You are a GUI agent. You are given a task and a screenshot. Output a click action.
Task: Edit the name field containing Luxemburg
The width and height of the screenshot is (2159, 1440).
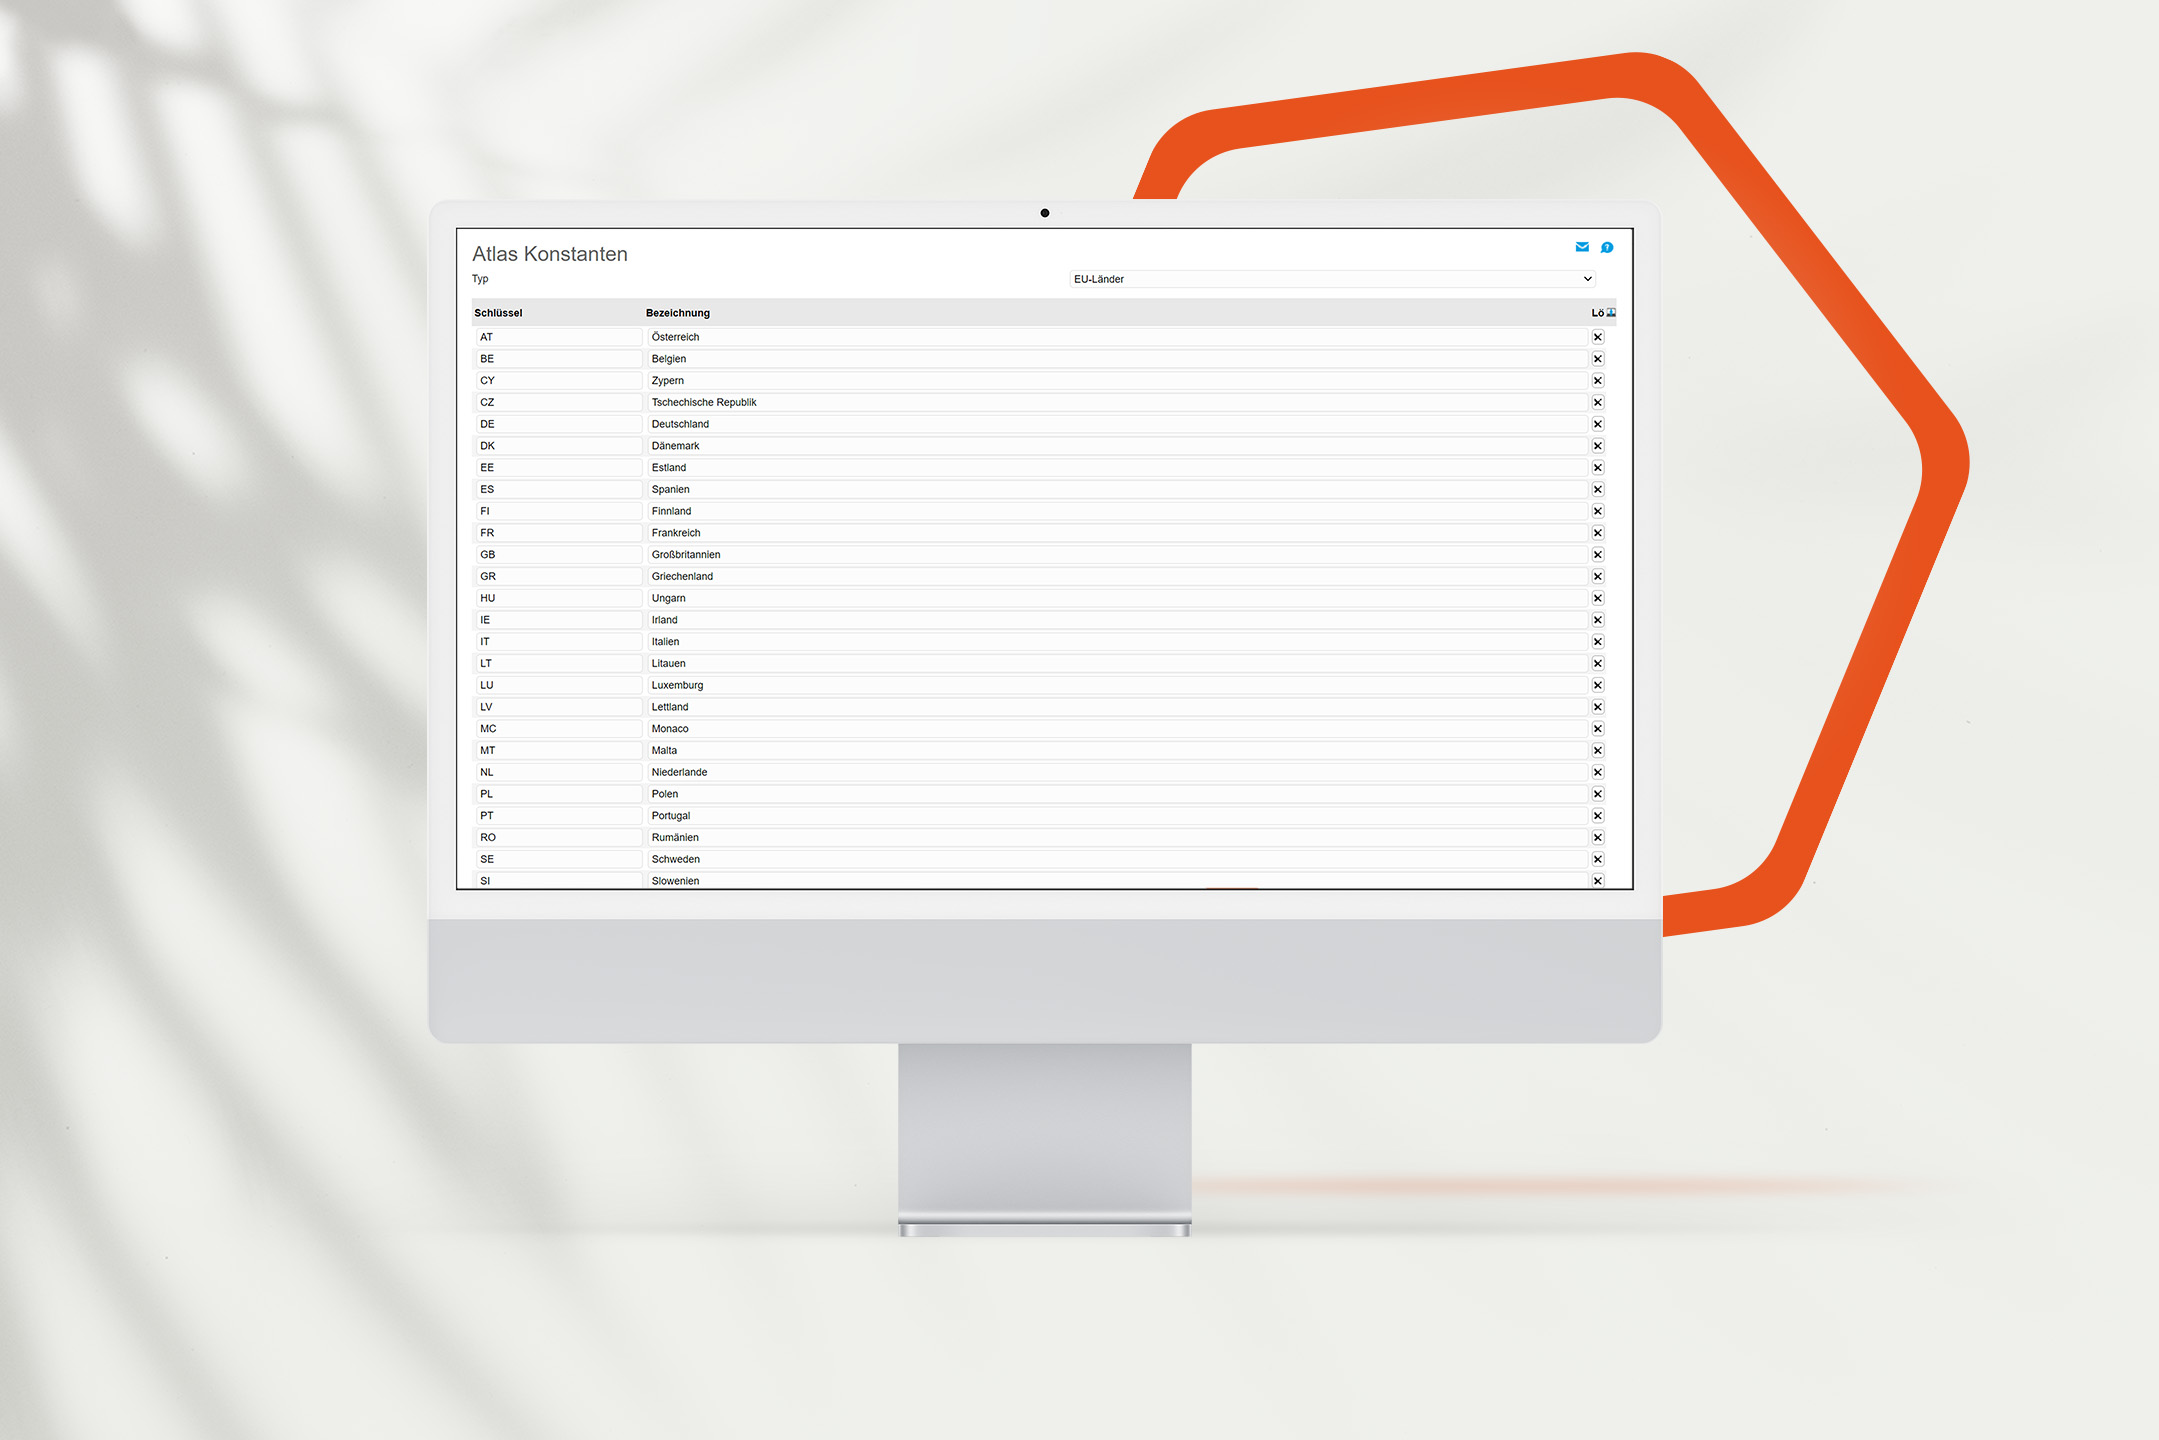pyautogui.click(x=1117, y=685)
